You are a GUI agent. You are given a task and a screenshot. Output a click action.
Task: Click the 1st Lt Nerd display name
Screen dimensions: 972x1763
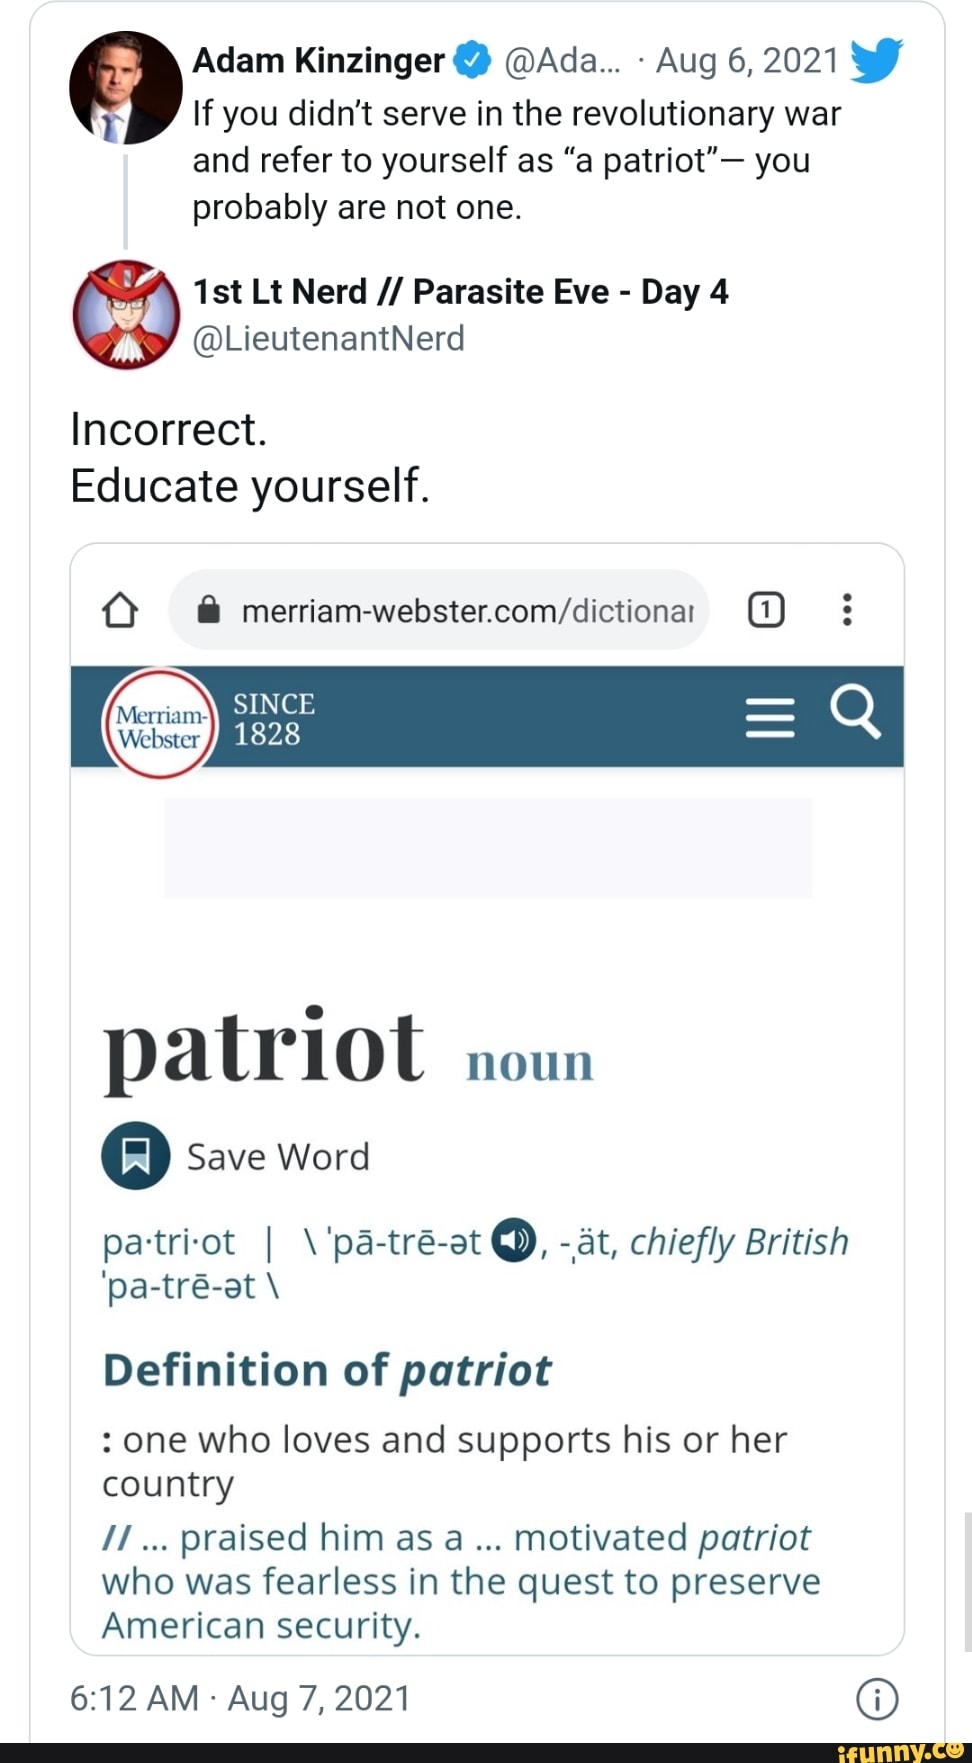(460, 292)
